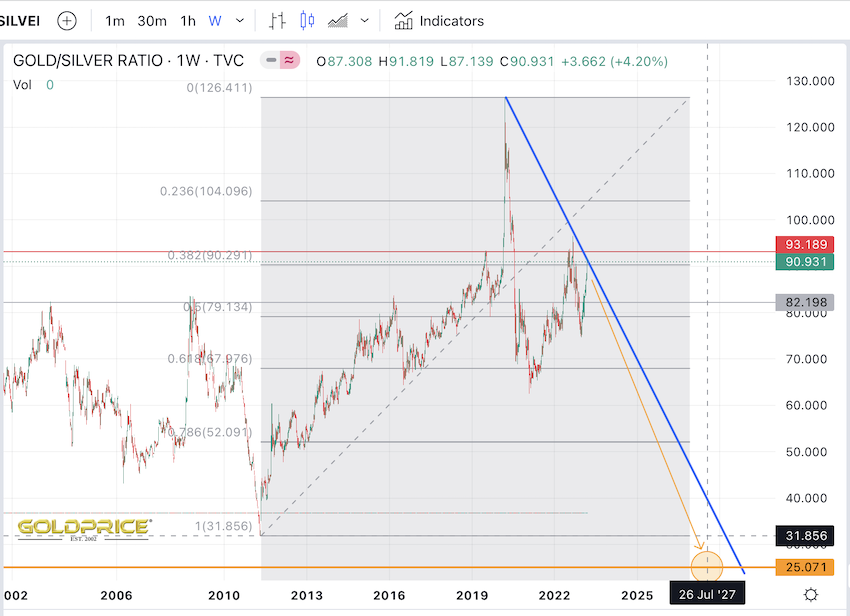Switch to 1m timeframe
This screenshot has width=850, height=616.
click(x=115, y=20)
